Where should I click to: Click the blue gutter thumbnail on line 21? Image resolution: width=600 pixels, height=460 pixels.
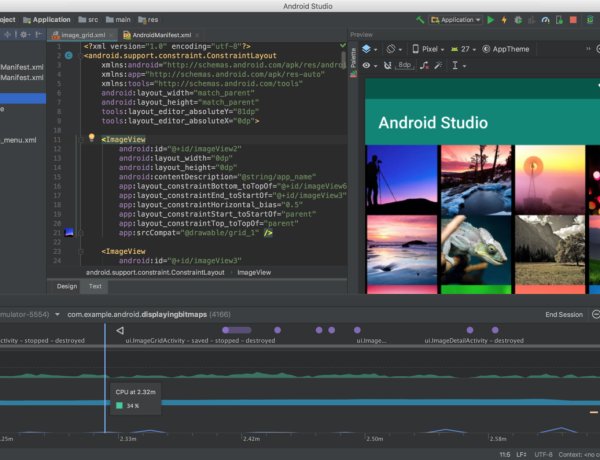click(x=69, y=232)
